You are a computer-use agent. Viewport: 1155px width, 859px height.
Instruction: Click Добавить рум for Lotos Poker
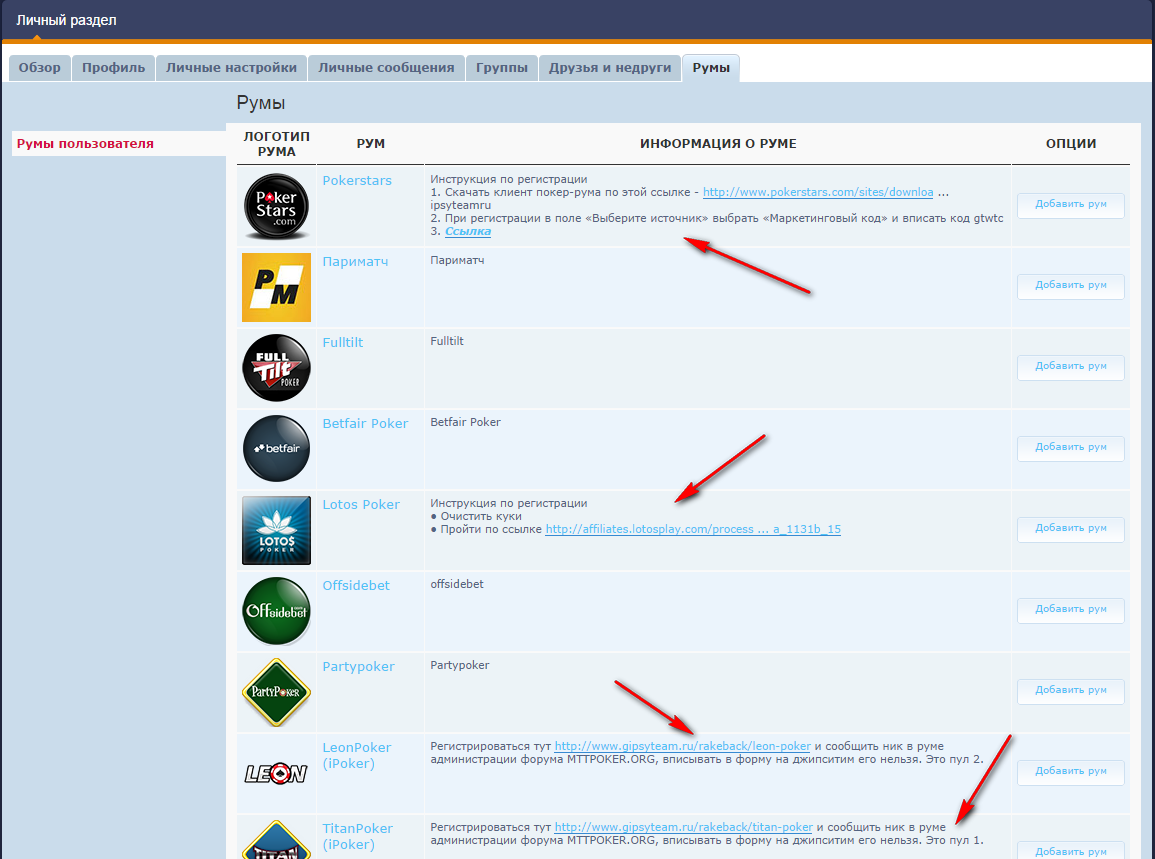click(x=1071, y=529)
